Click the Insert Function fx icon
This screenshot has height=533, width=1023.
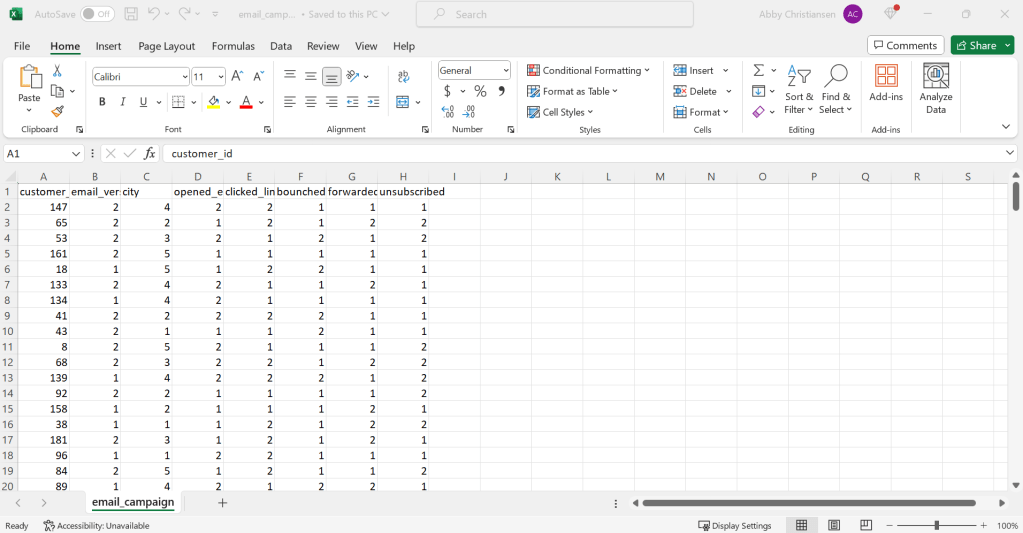pos(150,153)
